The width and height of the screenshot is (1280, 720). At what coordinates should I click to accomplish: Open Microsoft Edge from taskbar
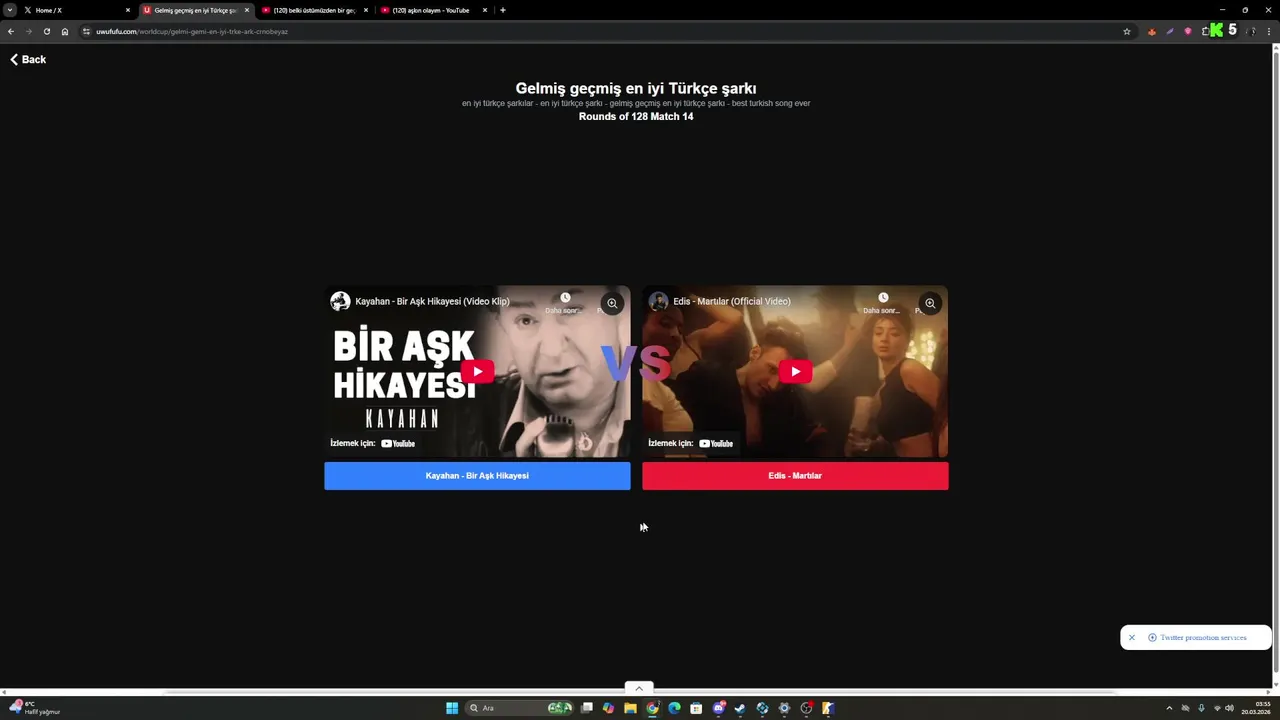[x=674, y=708]
